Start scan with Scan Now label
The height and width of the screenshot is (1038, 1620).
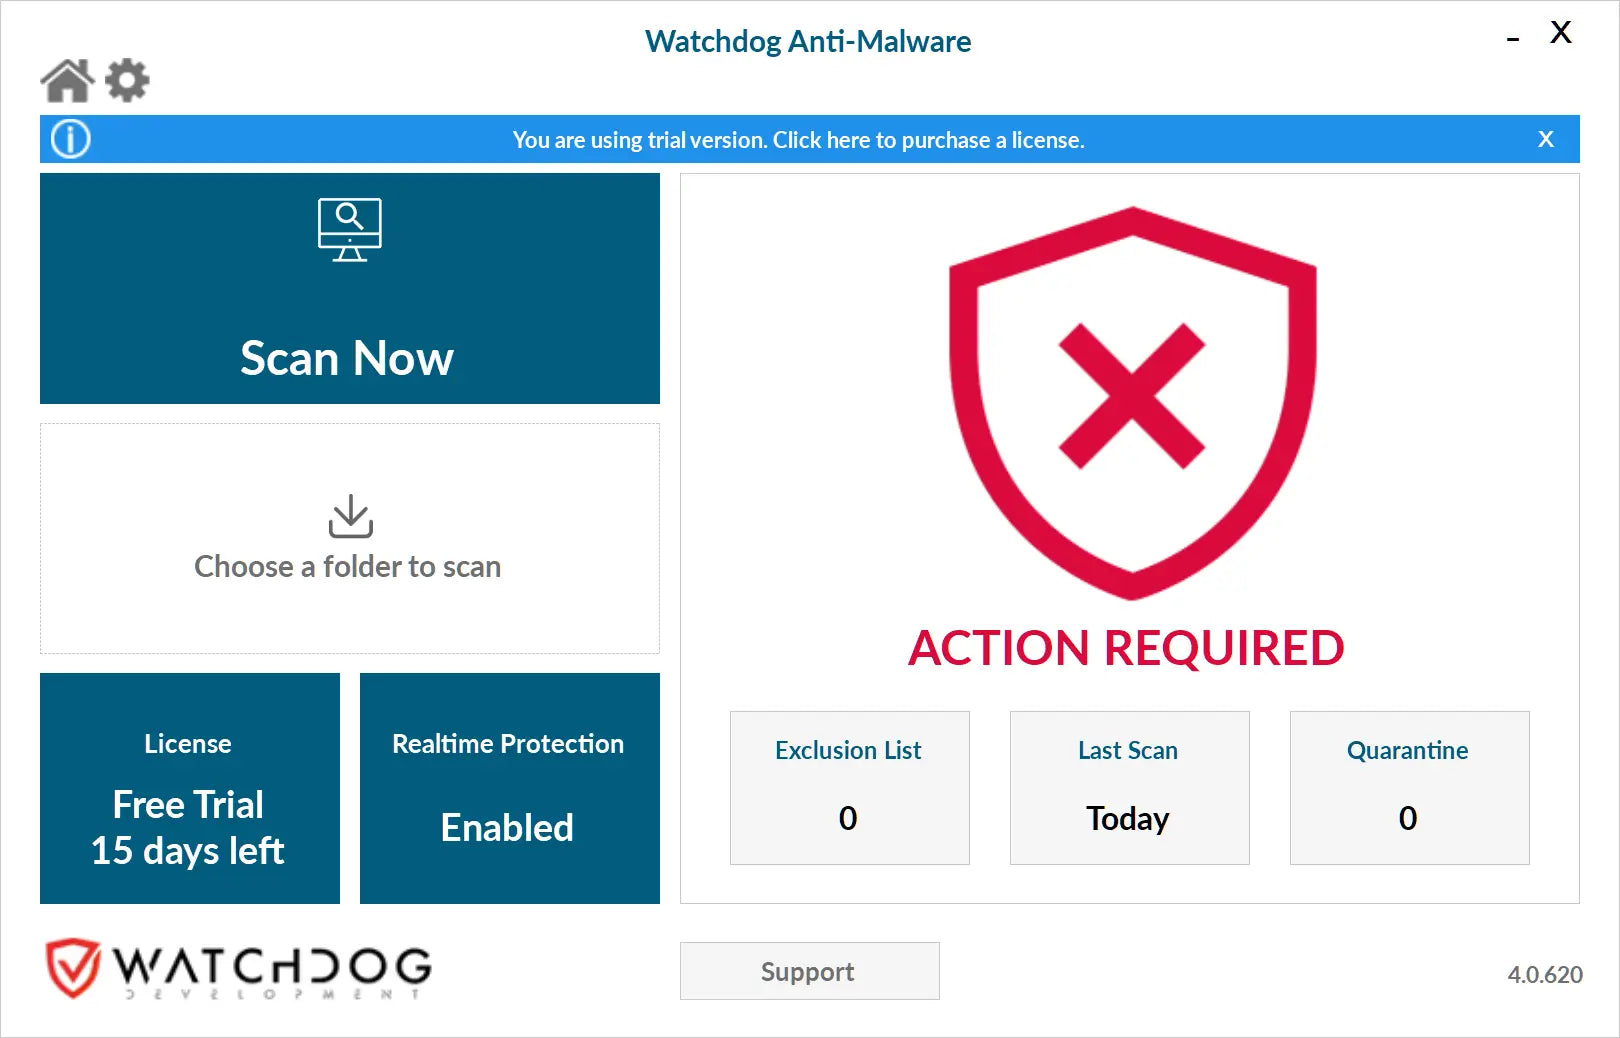pyautogui.click(x=347, y=358)
